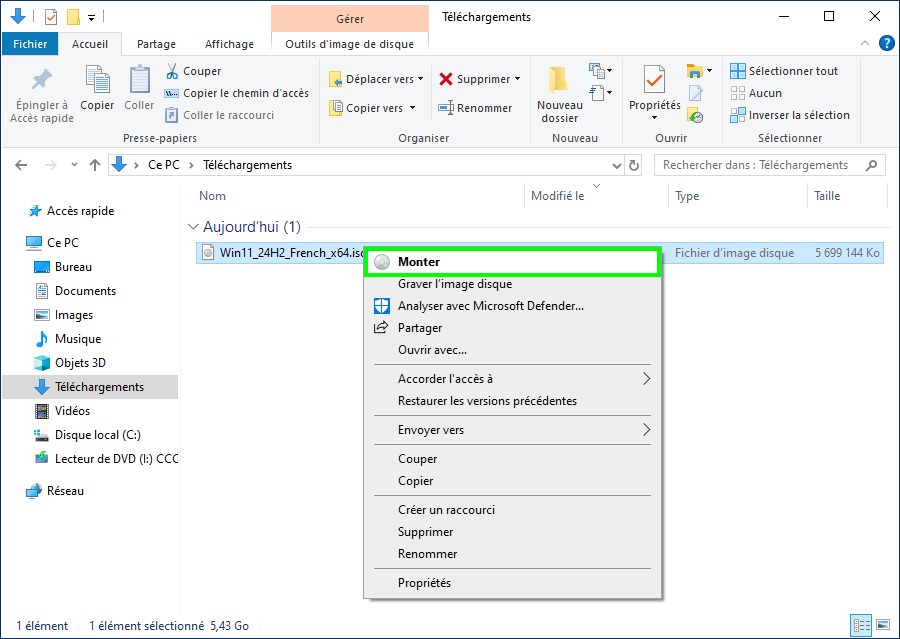Click the Épingler à Accès rapide pin icon
Image resolution: width=900 pixels, height=639 pixels.
tap(42, 80)
